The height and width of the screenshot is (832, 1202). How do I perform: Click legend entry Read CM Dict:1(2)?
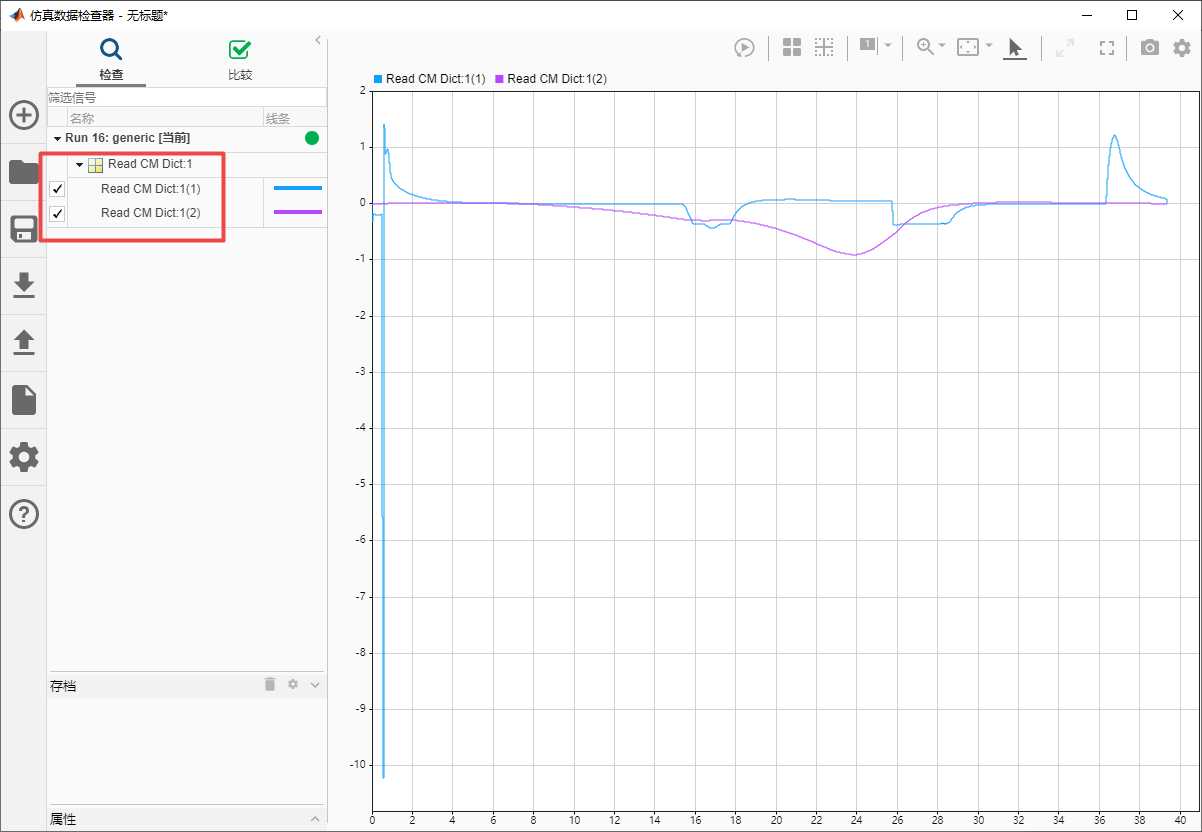pyautogui.click(x=551, y=79)
